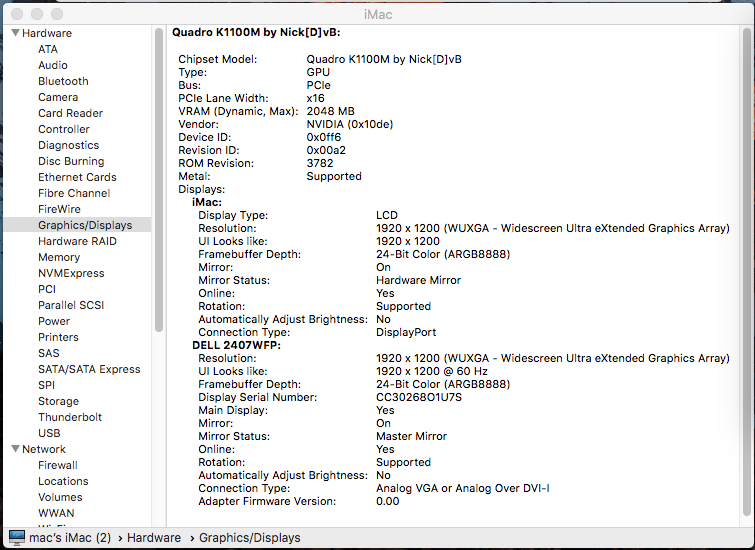This screenshot has width=755, height=550.
Task: Click the computer icon in the path bar
Action: [17, 537]
